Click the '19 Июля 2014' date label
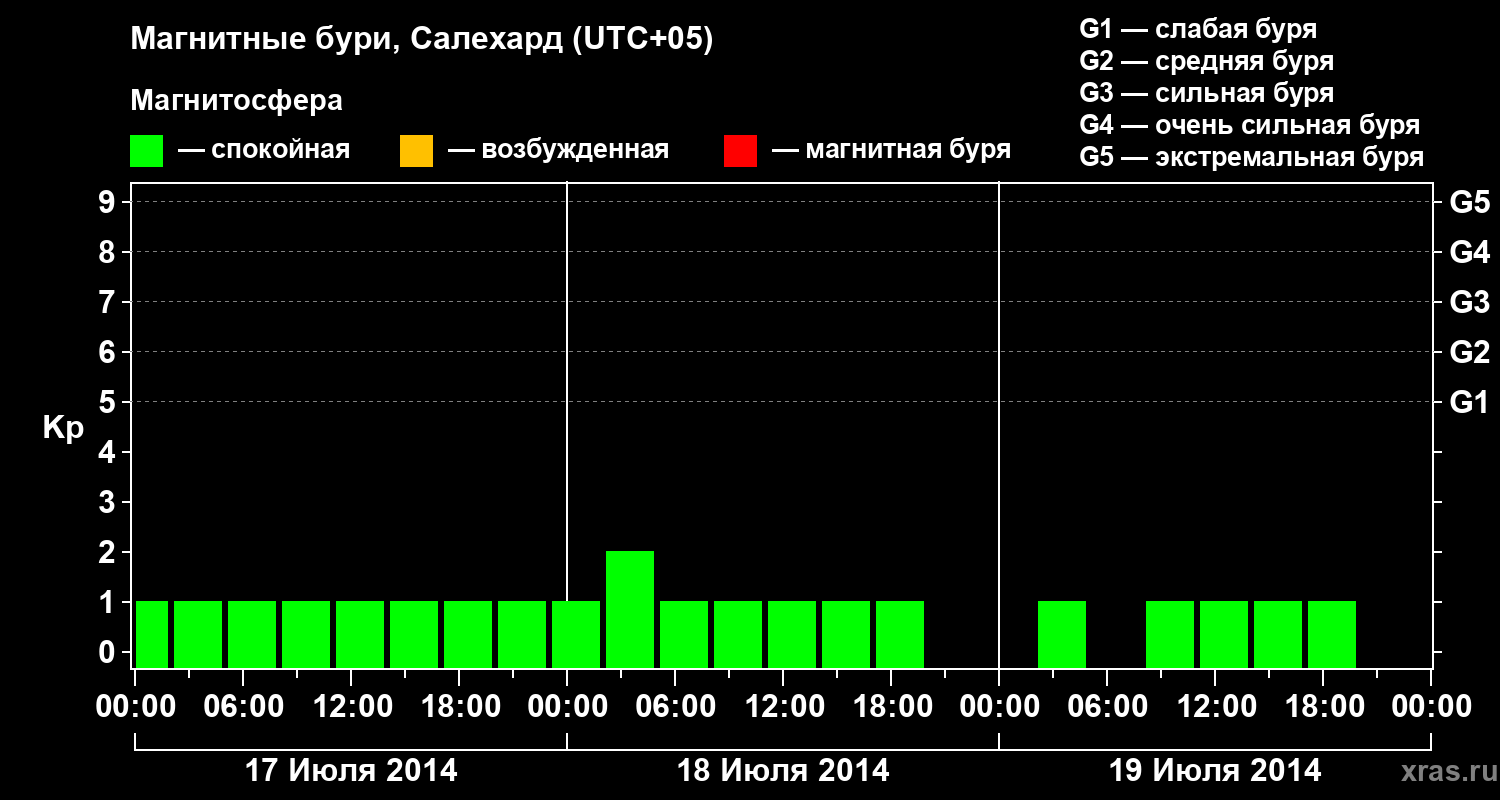The width and height of the screenshot is (1500, 800). point(1215,771)
